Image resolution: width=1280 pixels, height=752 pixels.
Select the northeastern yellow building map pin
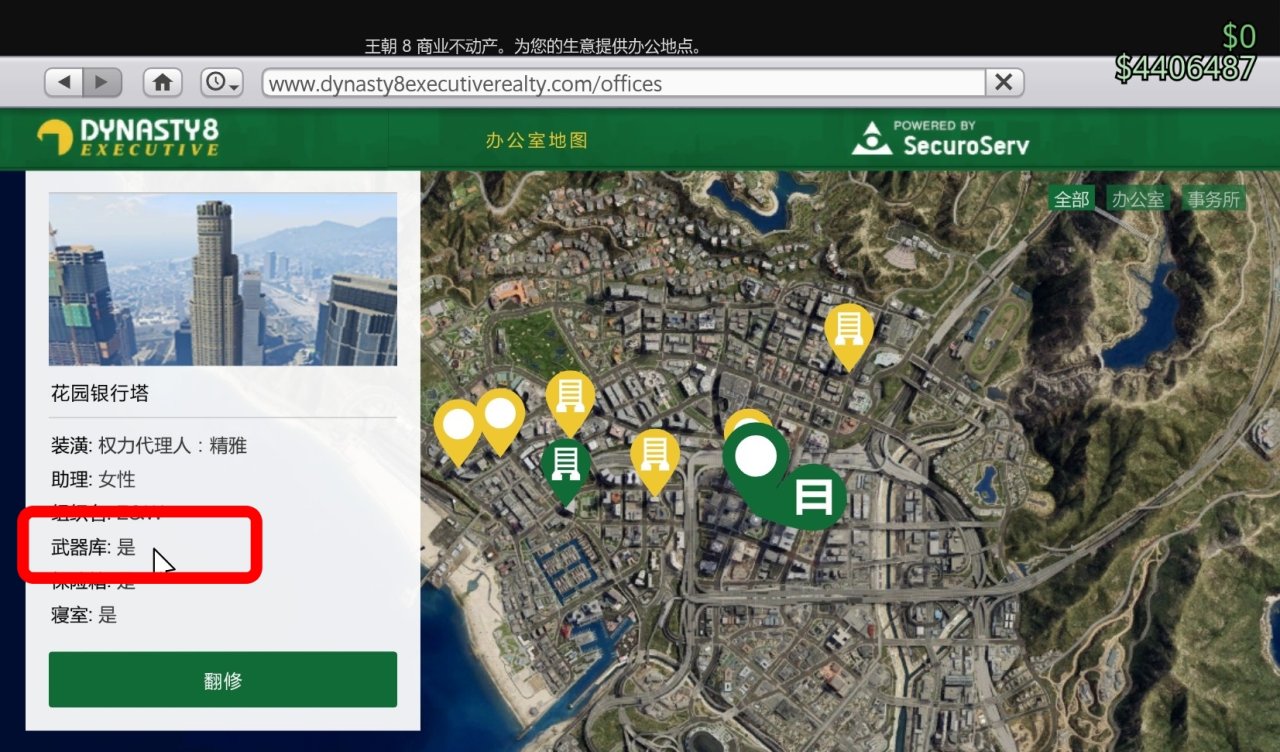849,333
